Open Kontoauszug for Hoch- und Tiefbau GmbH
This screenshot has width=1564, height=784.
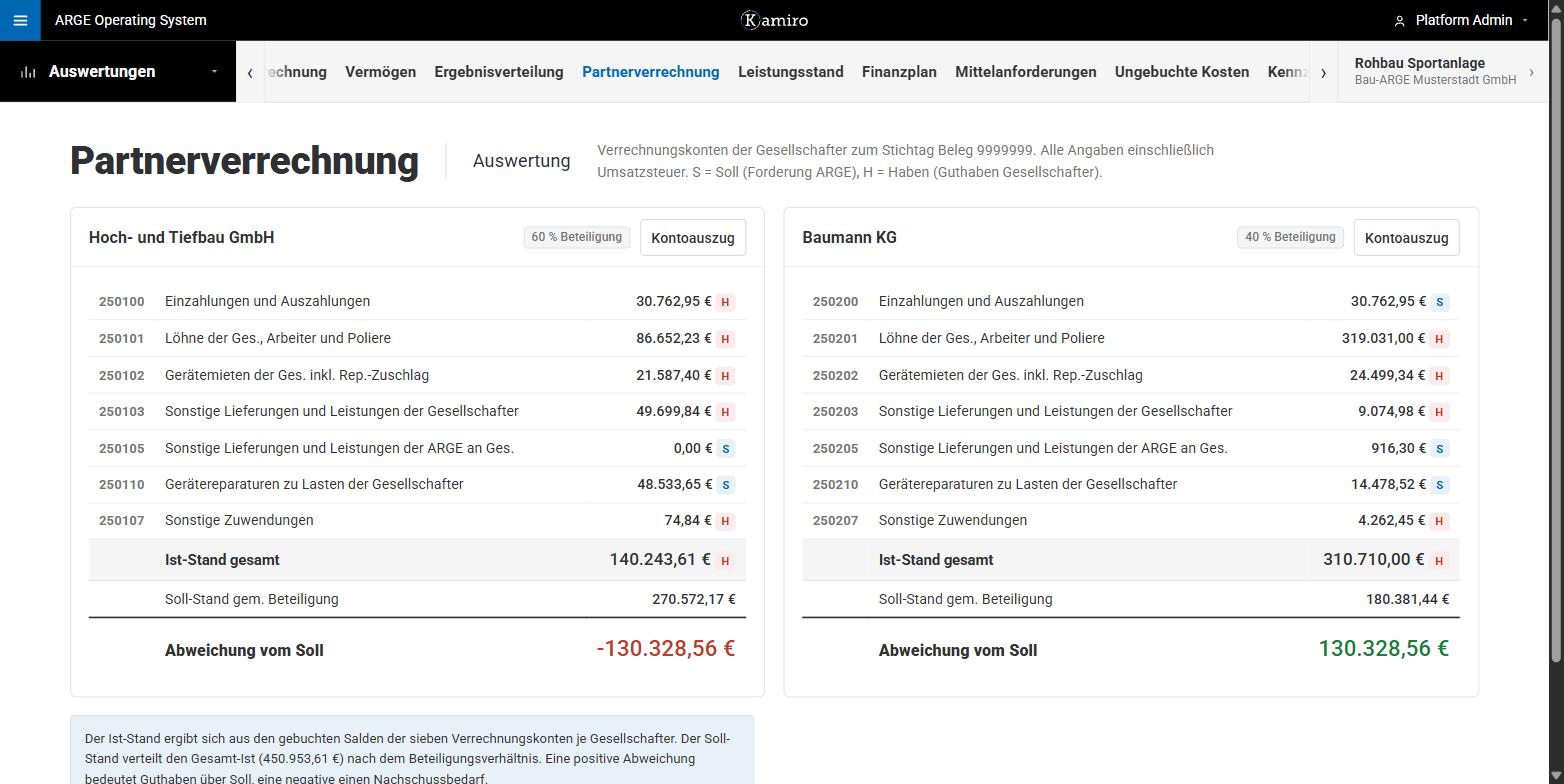point(693,238)
